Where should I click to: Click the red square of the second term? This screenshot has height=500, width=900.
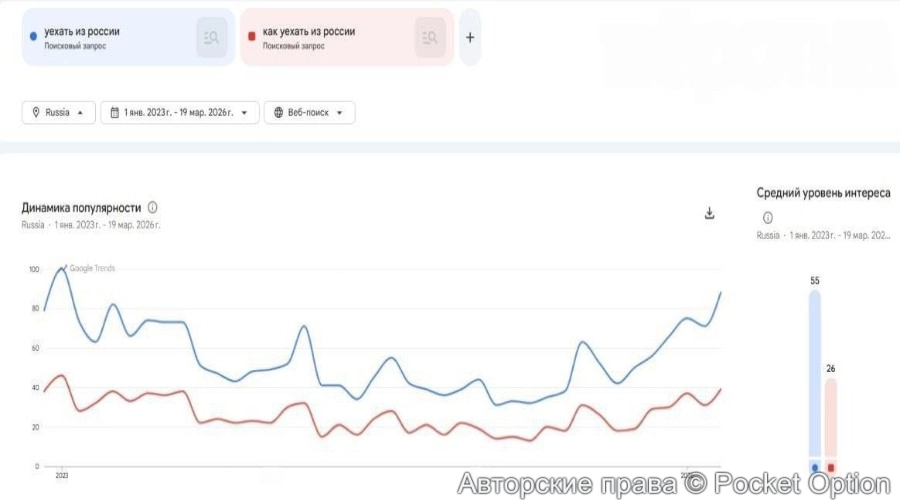pos(251,36)
